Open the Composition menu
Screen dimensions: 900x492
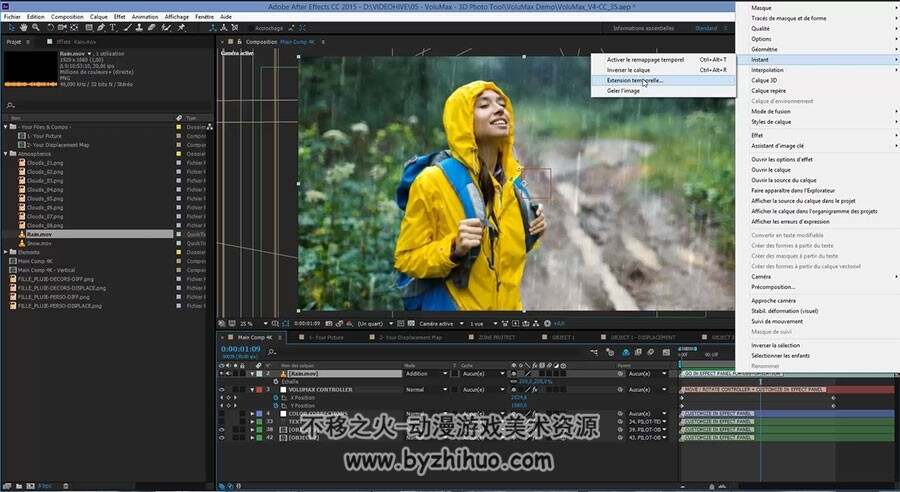pyautogui.click(x=67, y=17)
